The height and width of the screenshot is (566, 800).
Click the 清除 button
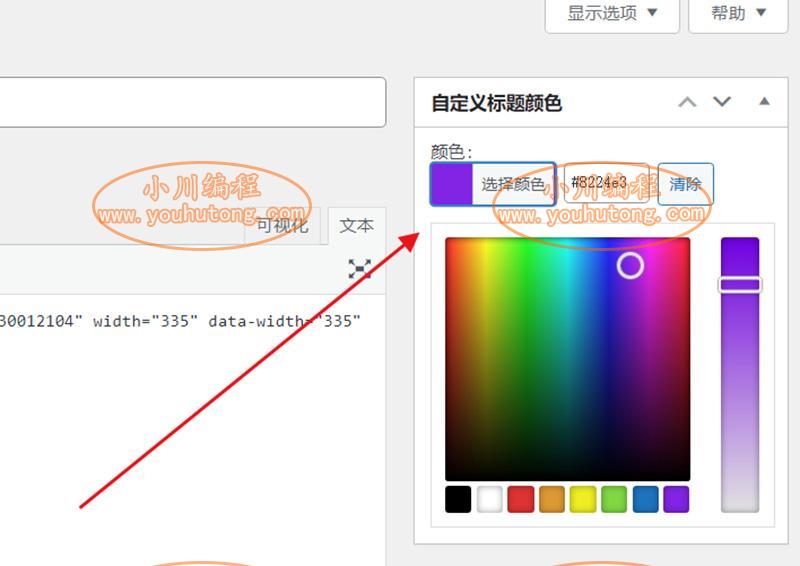(x=685, y=184)
